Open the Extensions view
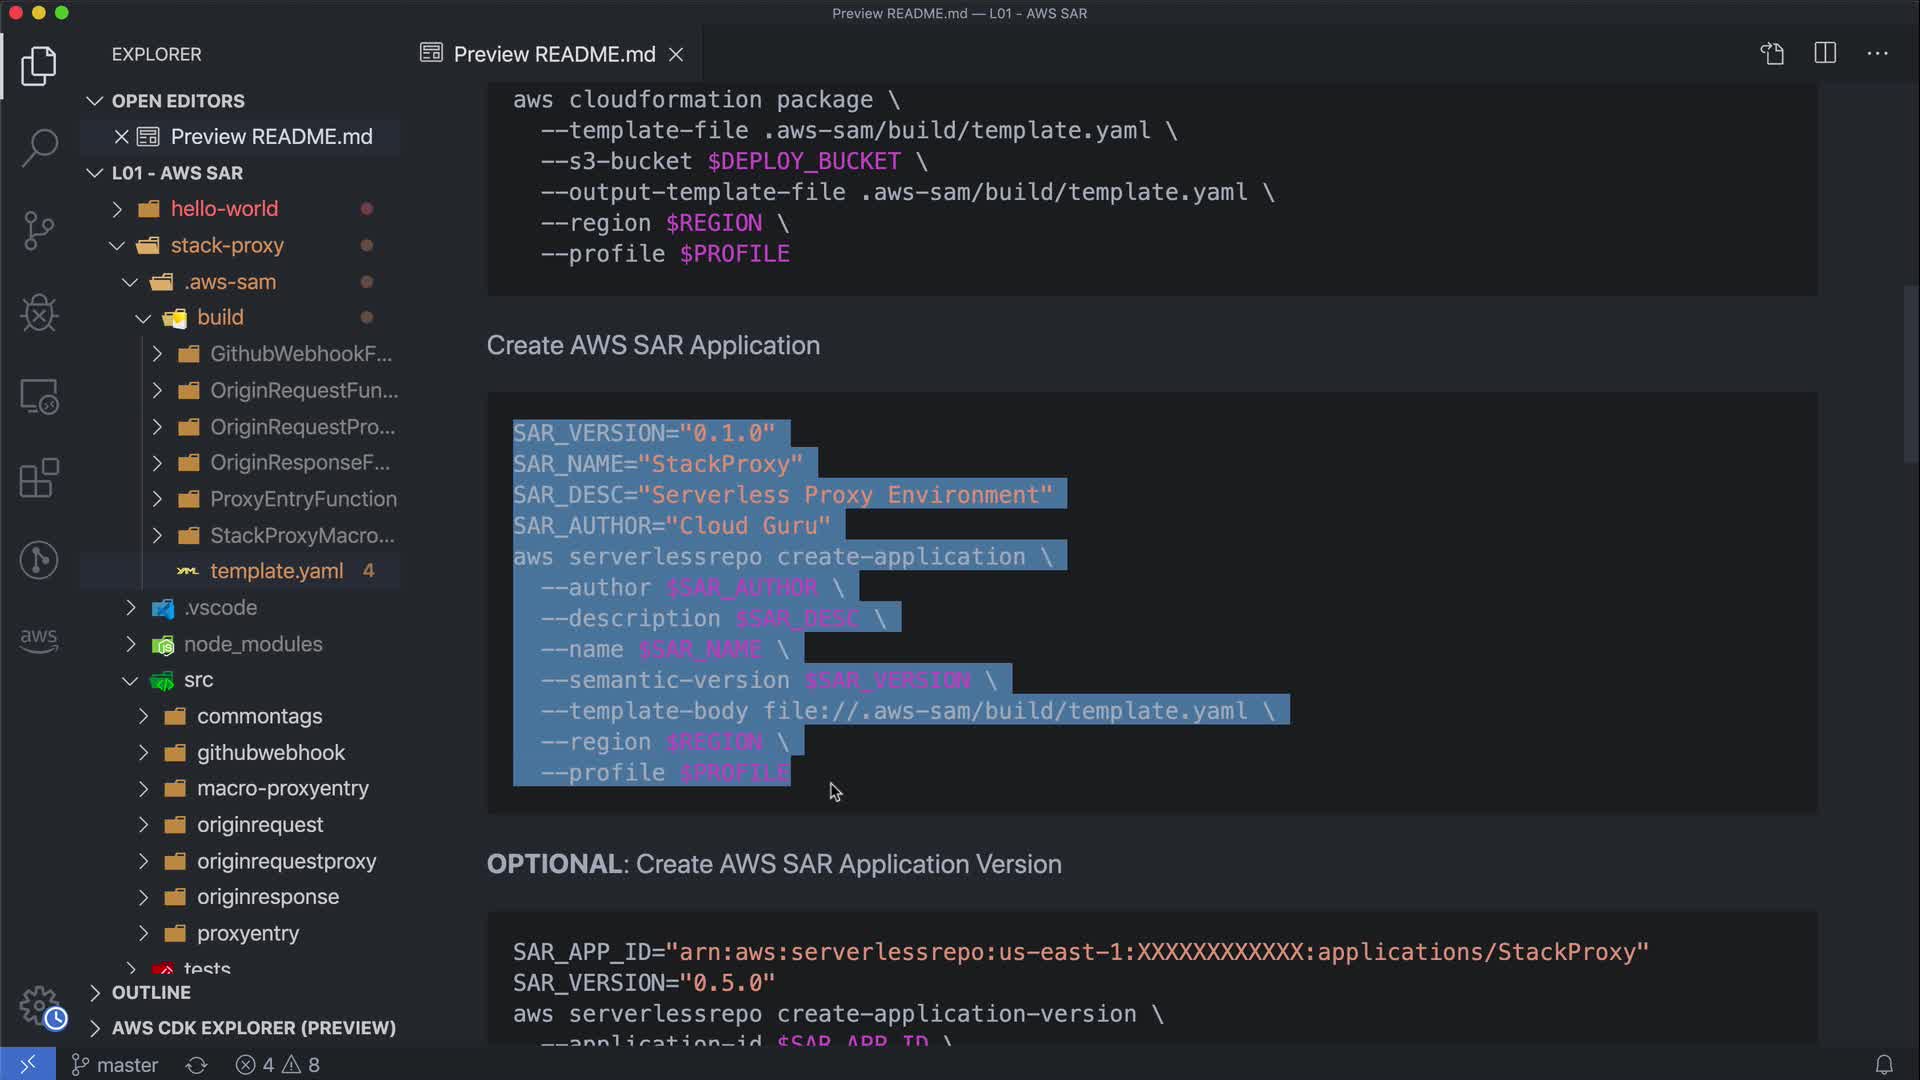Image resolution: width=1920 pixels, height=1080 pixels. (x=39, y=478)
